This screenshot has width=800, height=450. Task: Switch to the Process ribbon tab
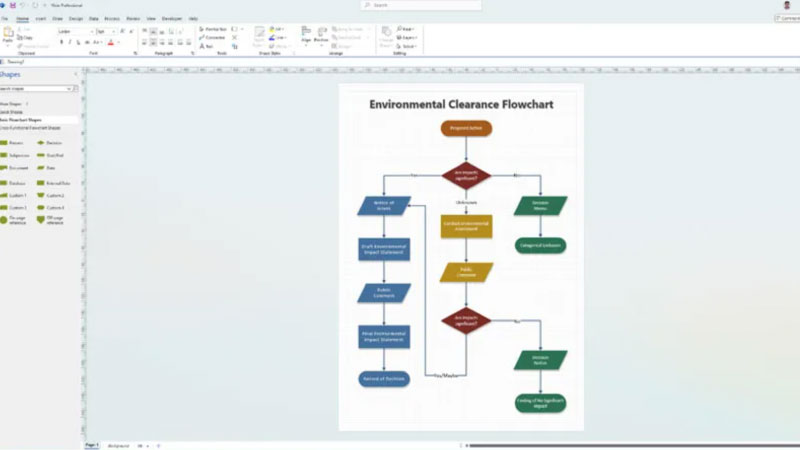click(x=112, y=19)
